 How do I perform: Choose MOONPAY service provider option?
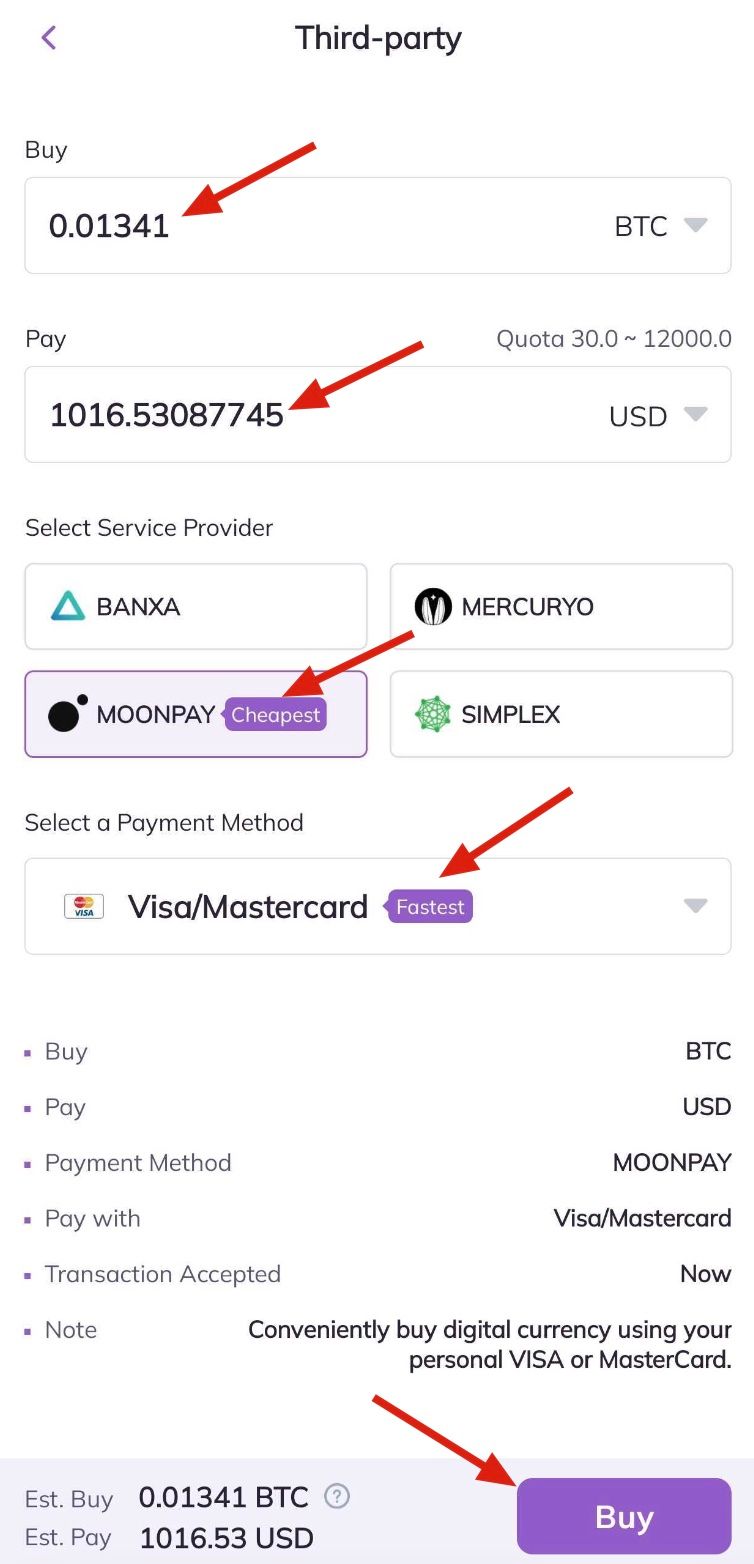coord(155,715)
